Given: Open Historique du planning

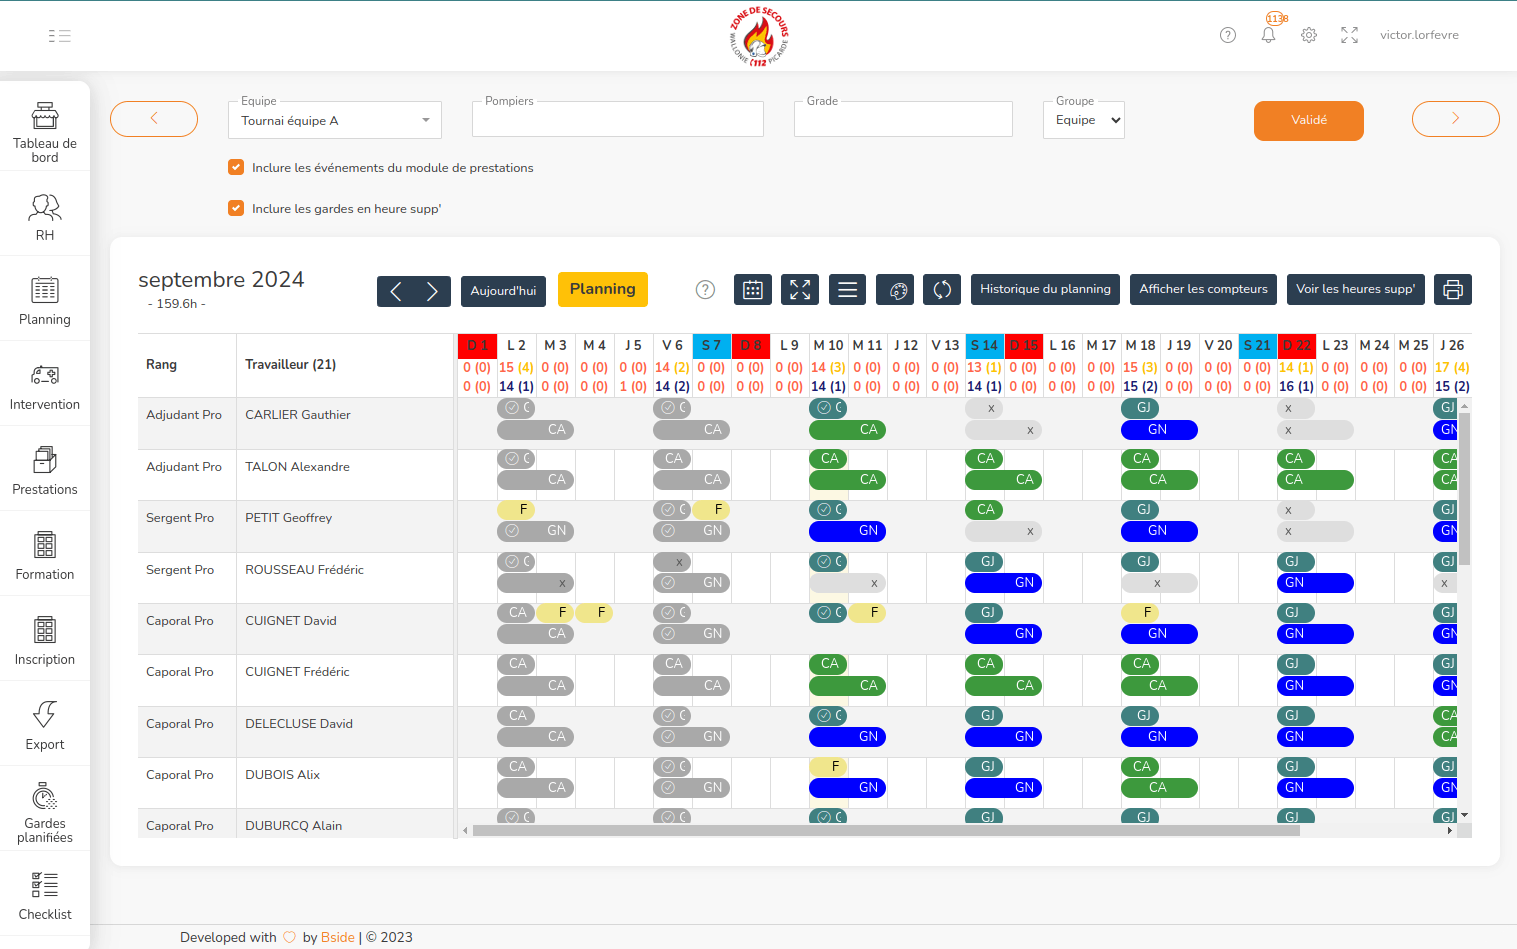Looking at the screenshot, I should [1045, 289].
